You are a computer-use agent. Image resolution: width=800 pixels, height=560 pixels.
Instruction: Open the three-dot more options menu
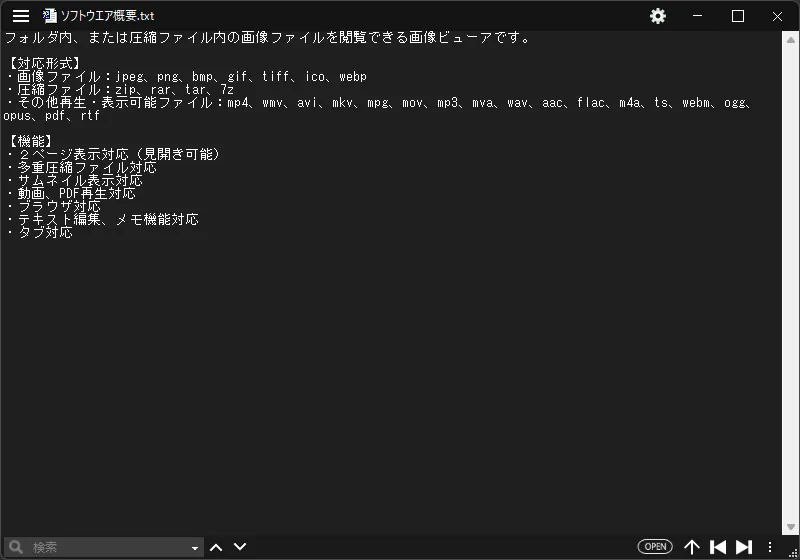[x=770, y=547]
